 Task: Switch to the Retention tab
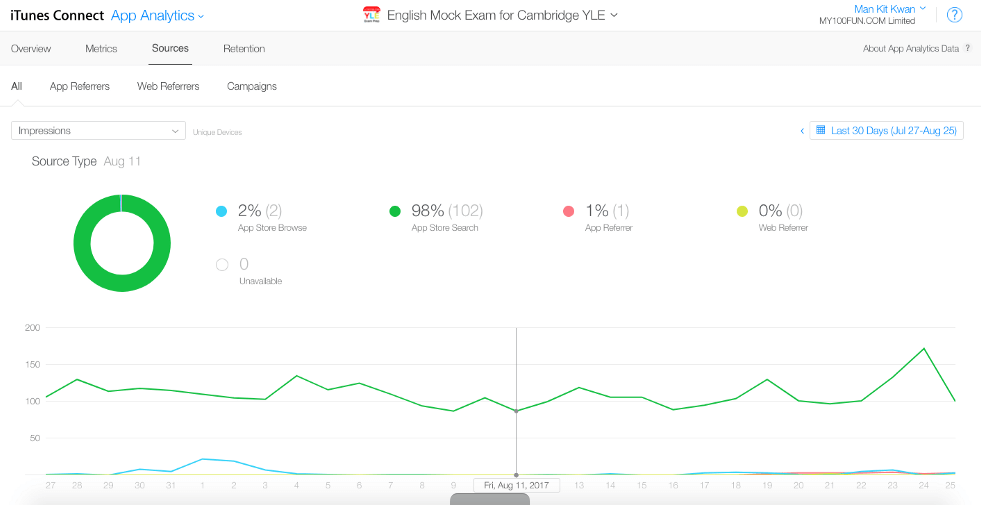pos(244,48)
